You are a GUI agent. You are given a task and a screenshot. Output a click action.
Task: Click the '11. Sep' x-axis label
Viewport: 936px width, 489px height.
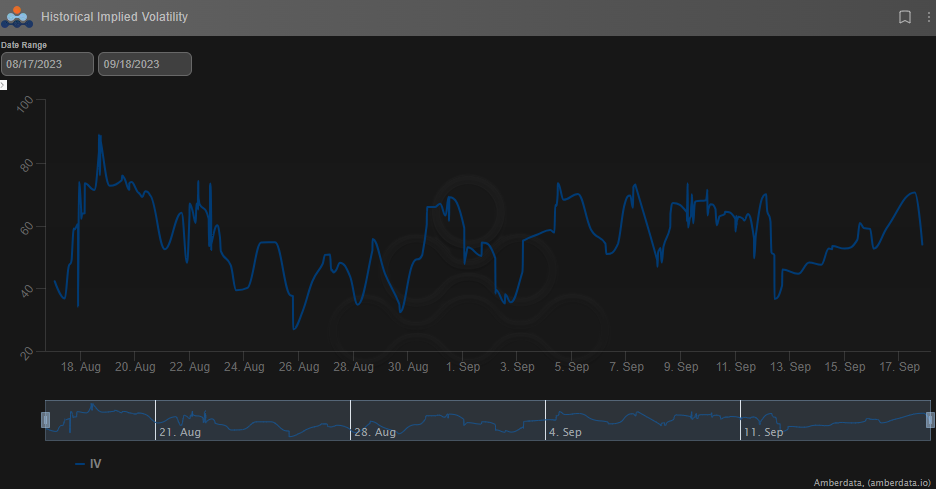point(735,367)
